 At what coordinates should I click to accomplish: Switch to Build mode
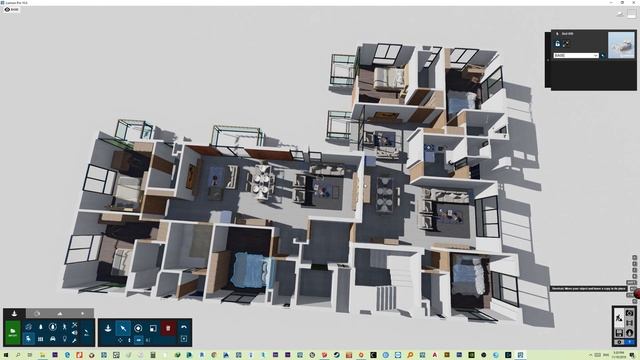pyautogui.click(x=619, y=318)
